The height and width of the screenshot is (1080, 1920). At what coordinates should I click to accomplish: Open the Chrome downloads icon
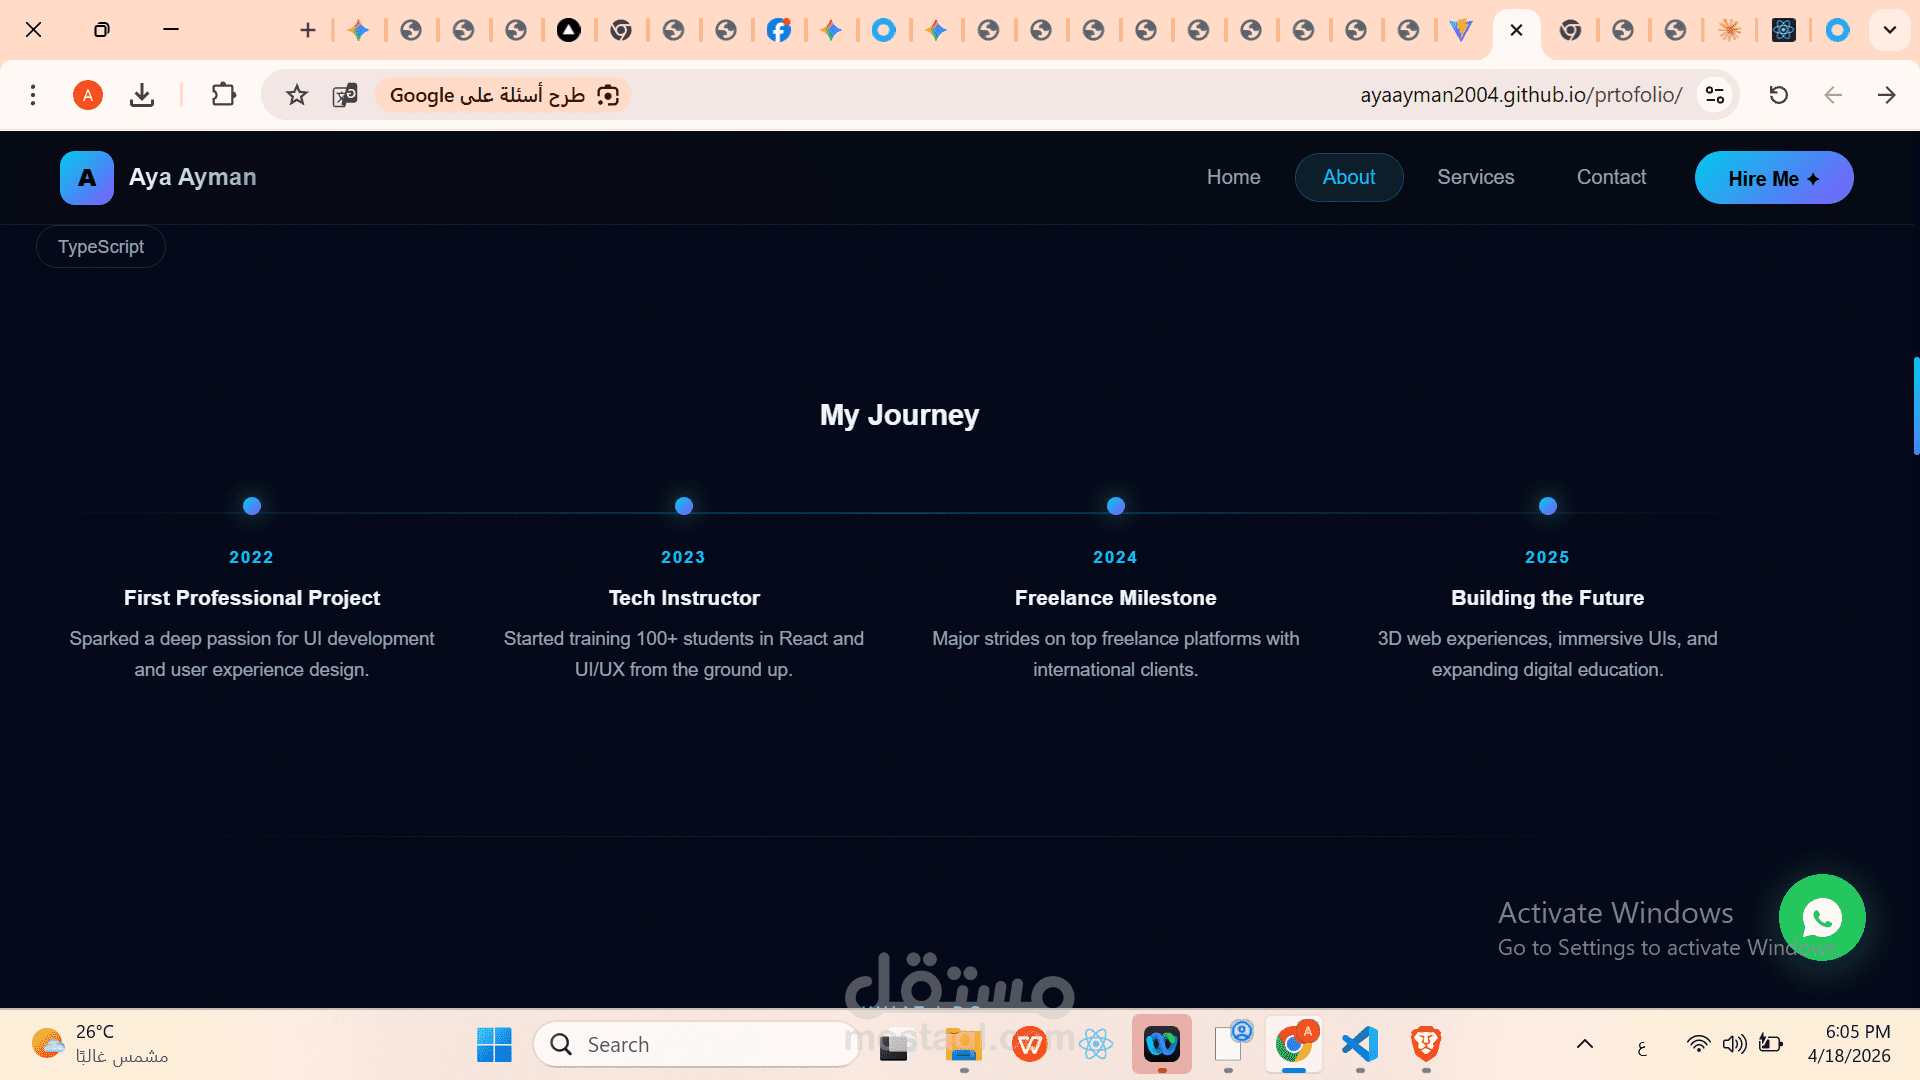click(142, 95)
